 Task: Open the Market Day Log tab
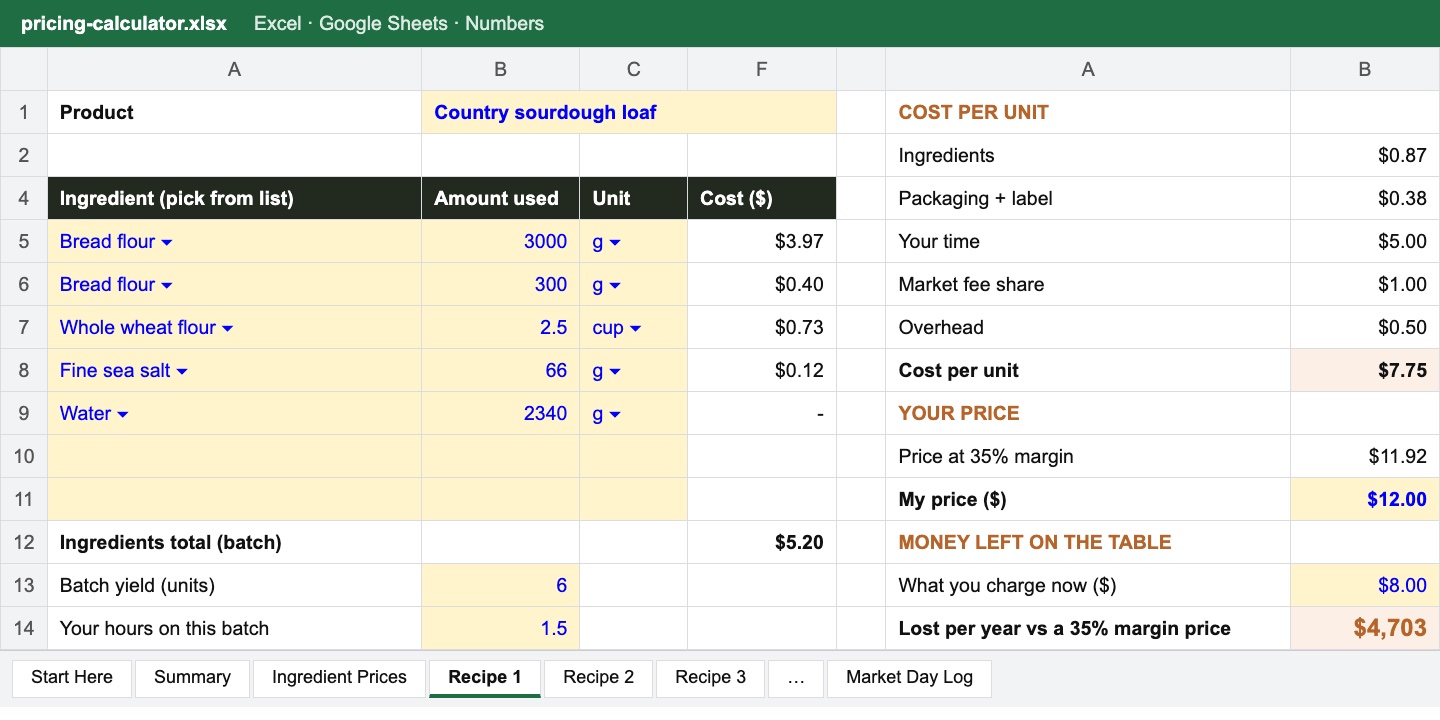[909, 677]
